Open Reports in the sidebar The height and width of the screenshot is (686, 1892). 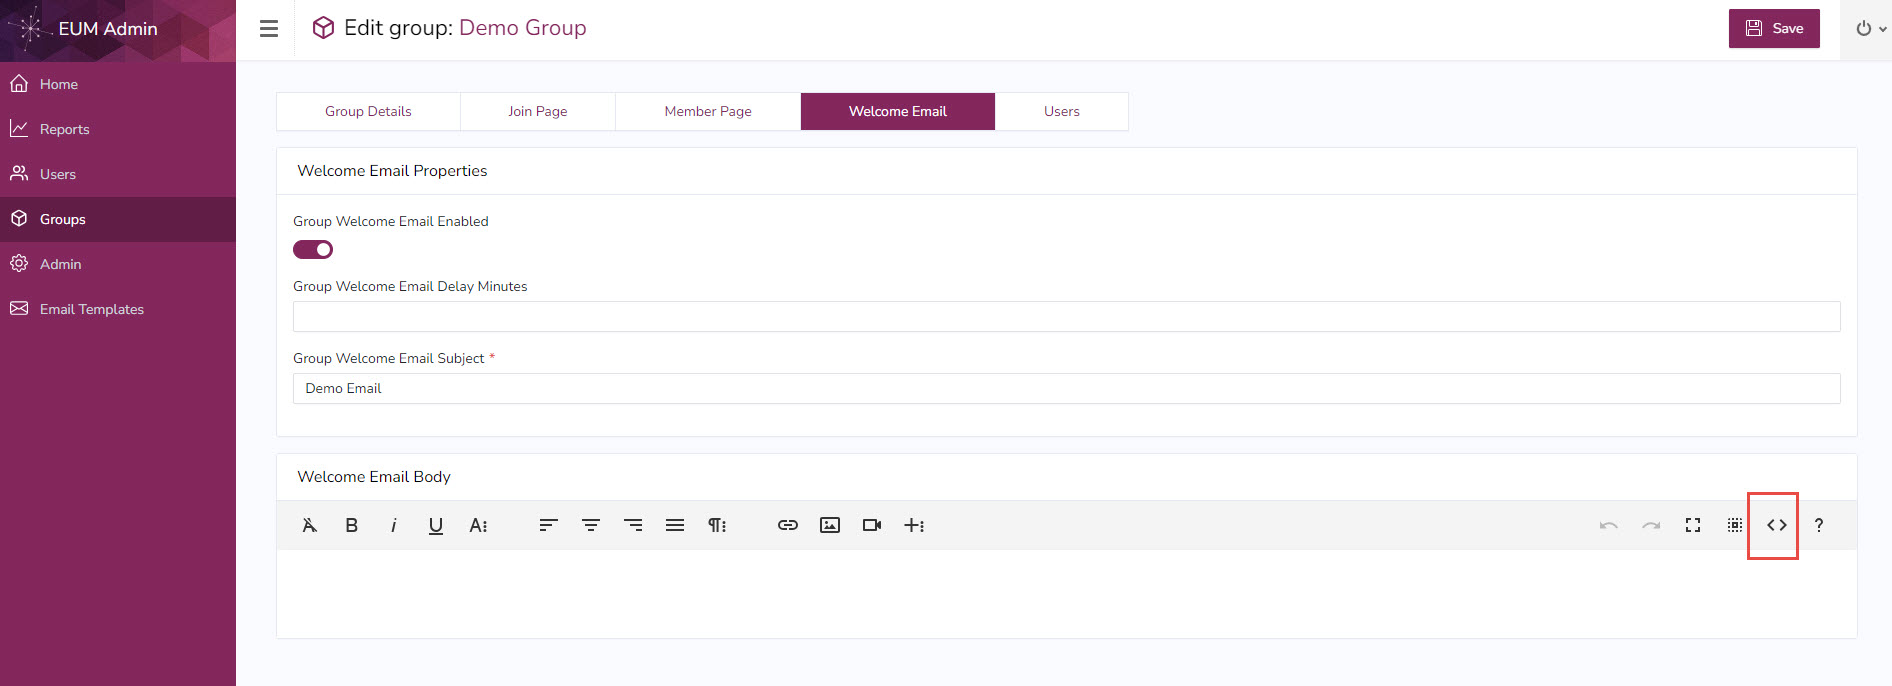click(x=118, y=129)
